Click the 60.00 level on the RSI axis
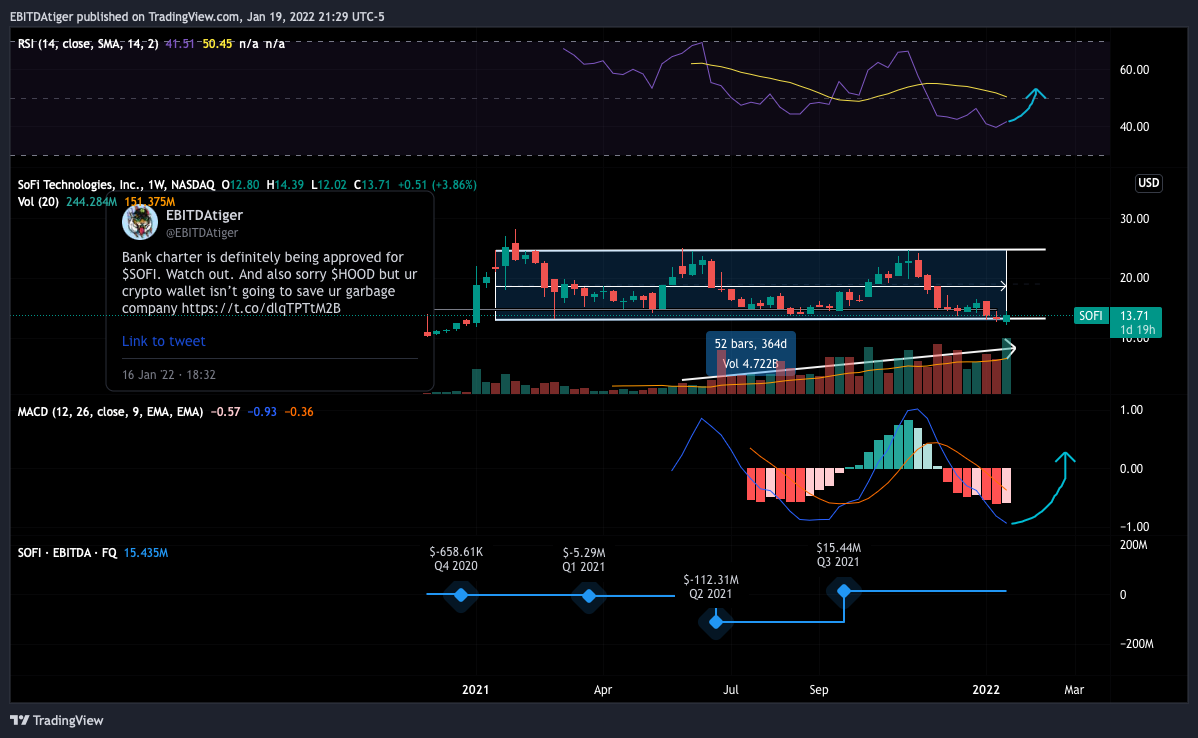This screenshot has width=1198, height=738. coord(1134,70)
